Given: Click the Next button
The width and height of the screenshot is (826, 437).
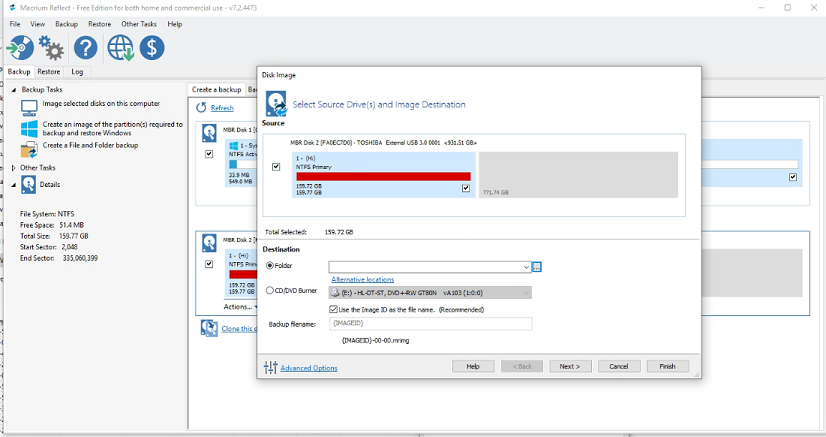Looking at the screenshot, I should point(570,366).
